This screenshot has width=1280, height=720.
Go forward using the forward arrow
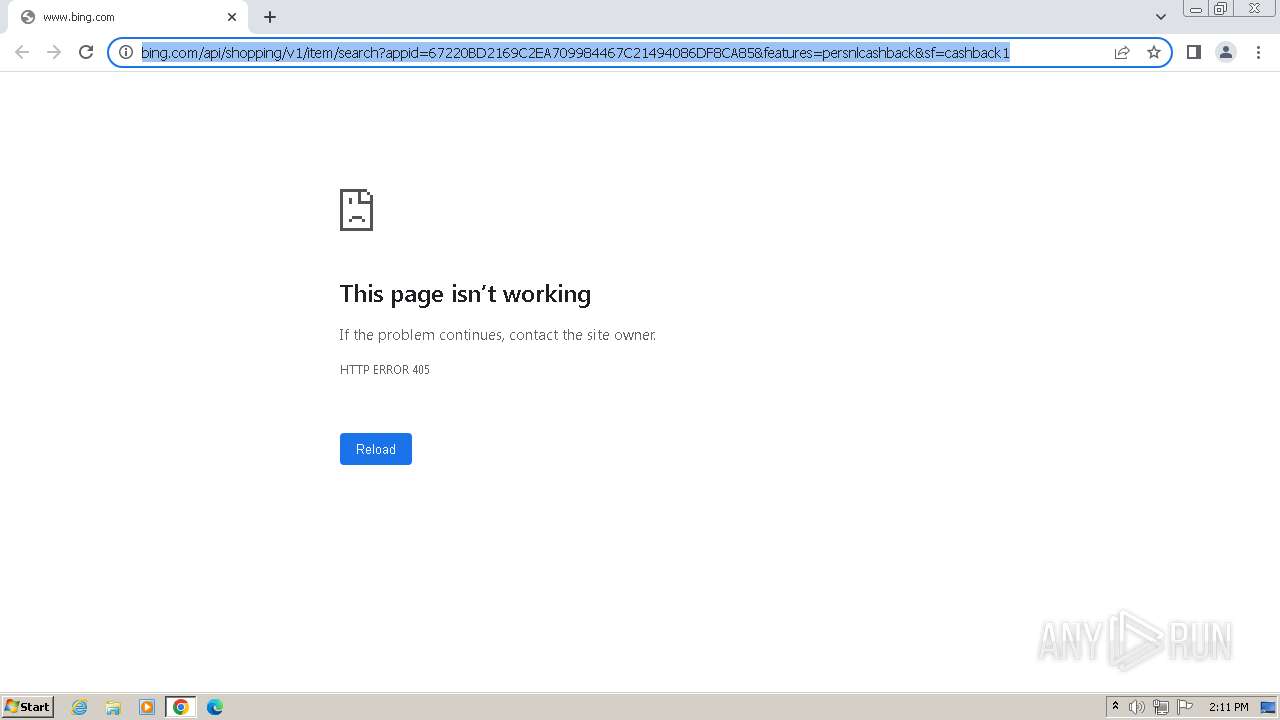(x=54, y=52)
